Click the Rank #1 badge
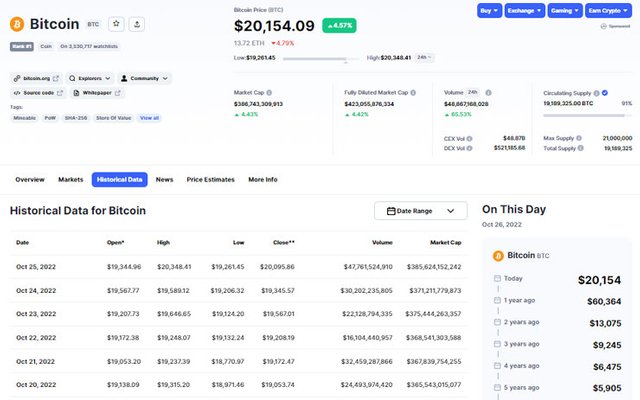 pyautogui.click(x=22, y=47)
